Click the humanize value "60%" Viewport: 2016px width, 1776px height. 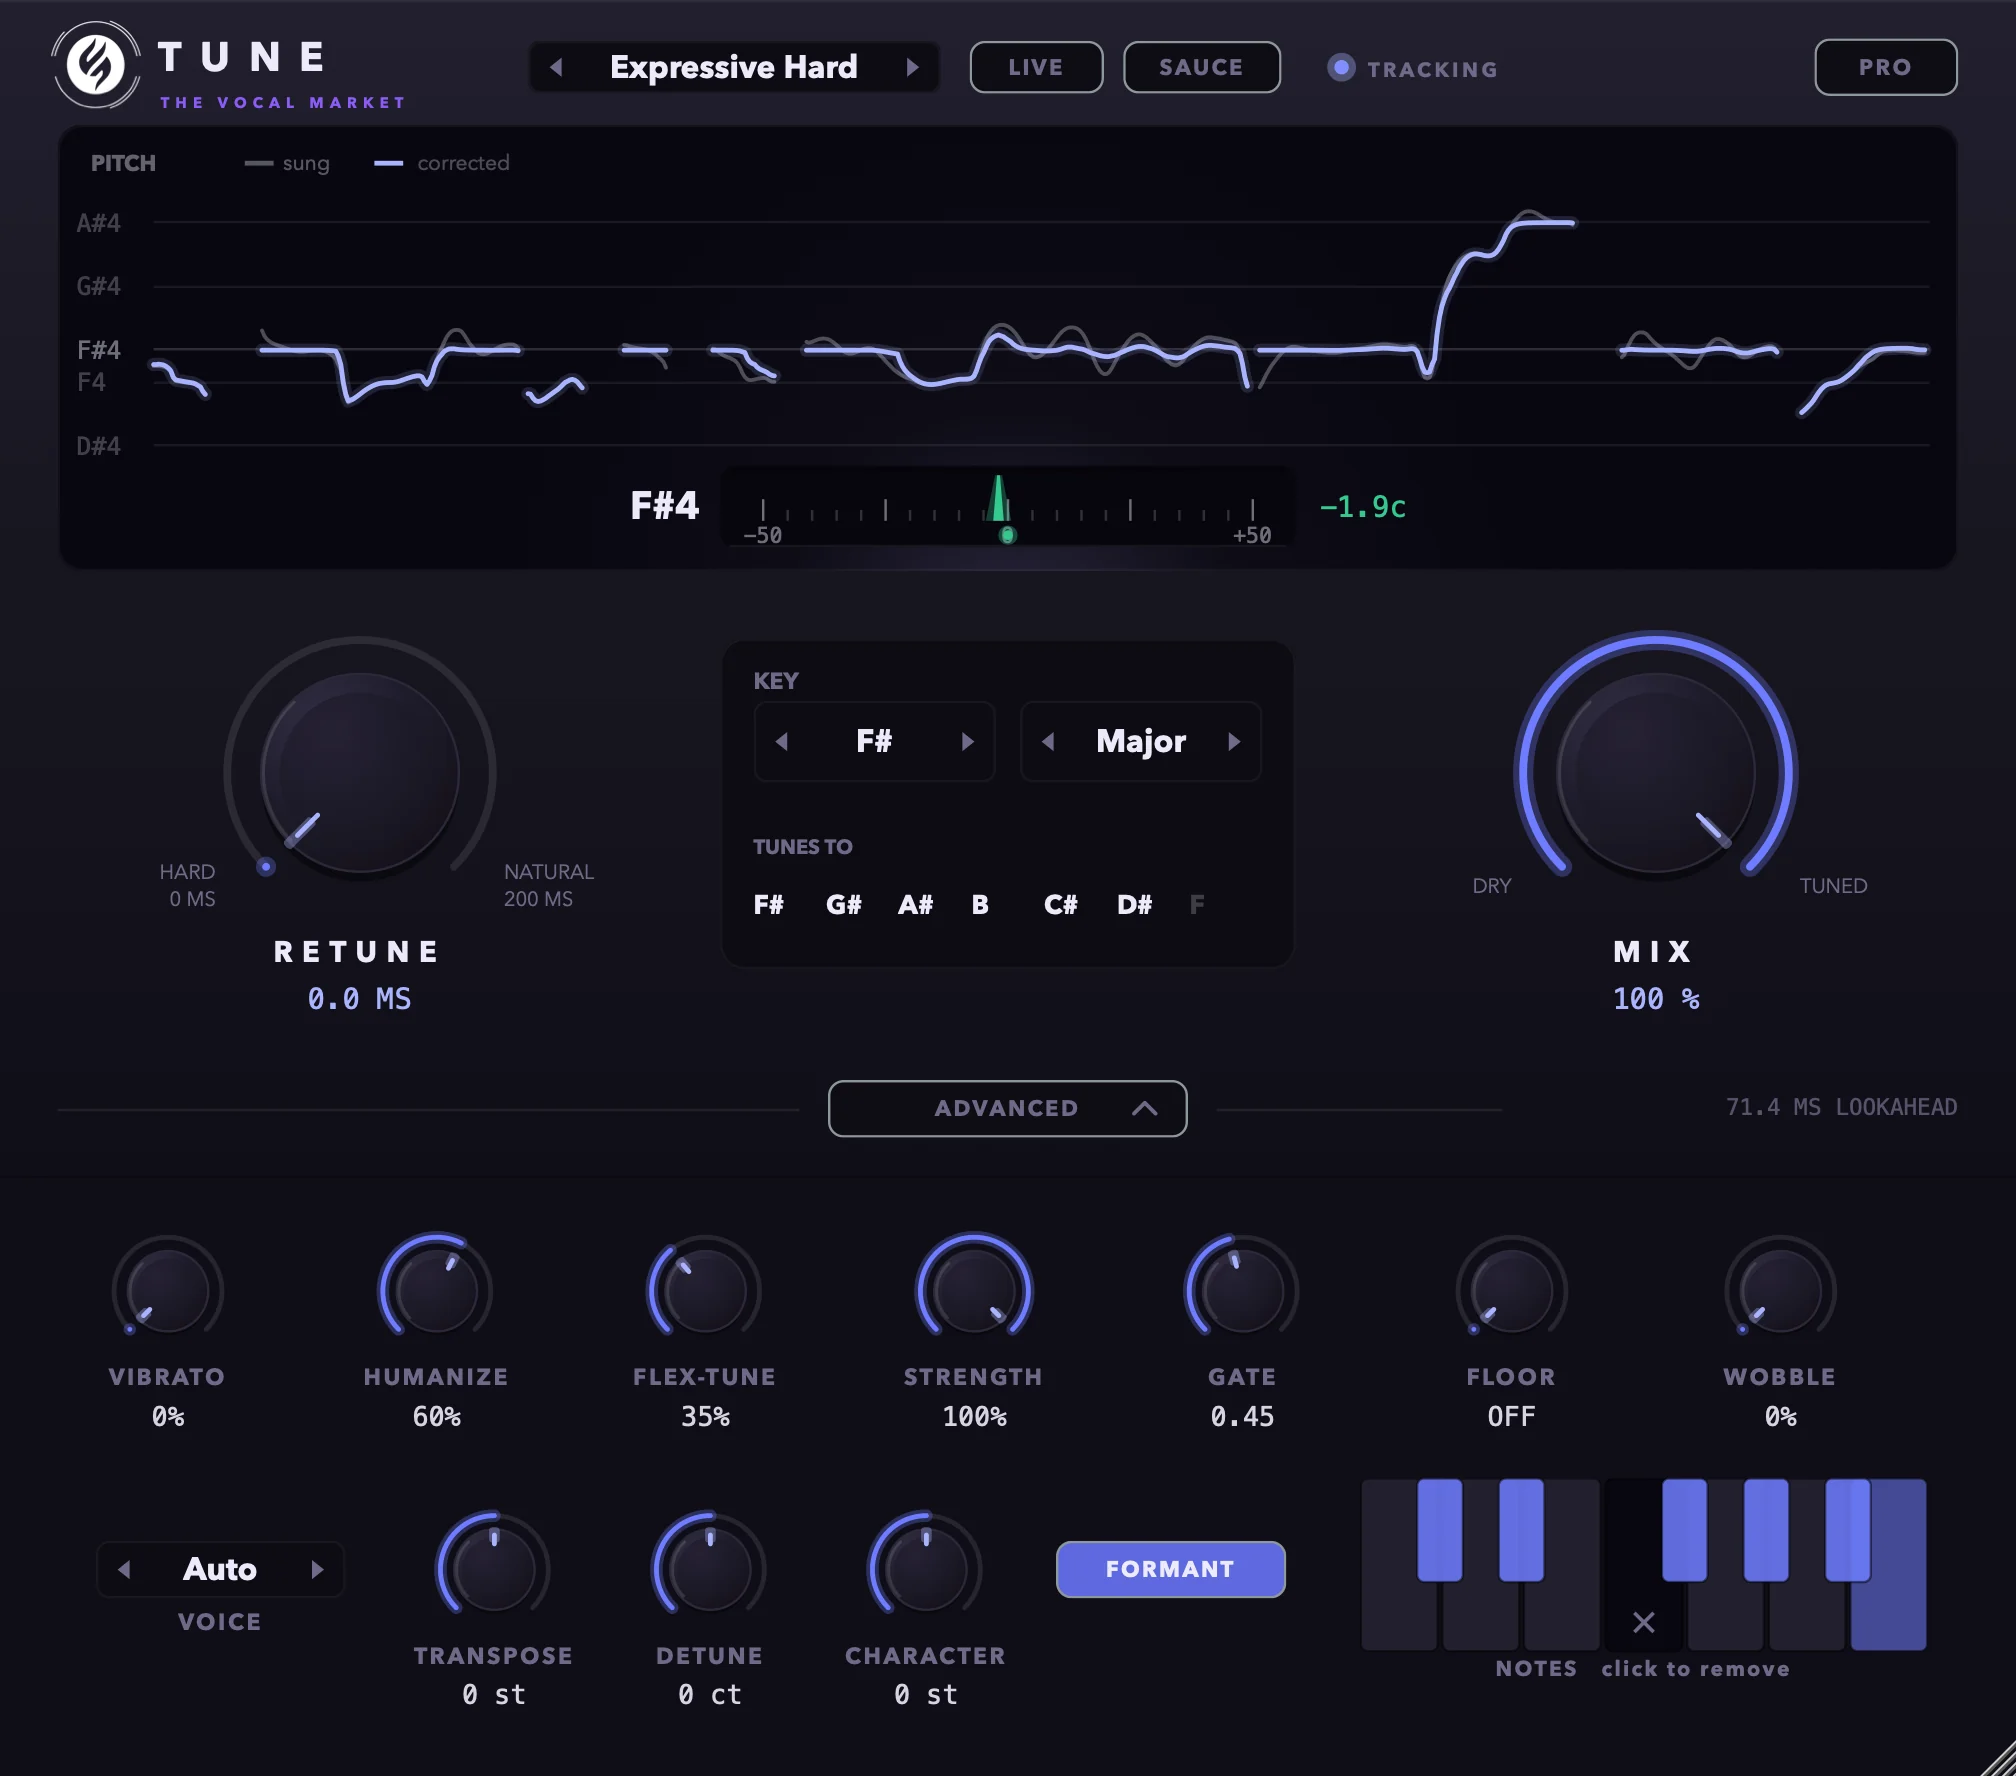[x=436, y=1417]
